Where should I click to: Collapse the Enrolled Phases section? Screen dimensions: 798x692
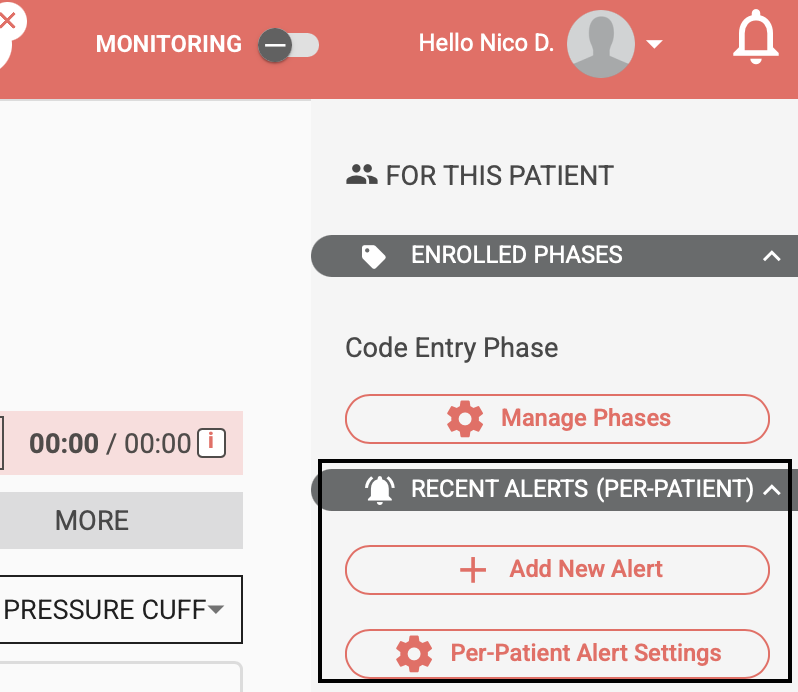771,256
